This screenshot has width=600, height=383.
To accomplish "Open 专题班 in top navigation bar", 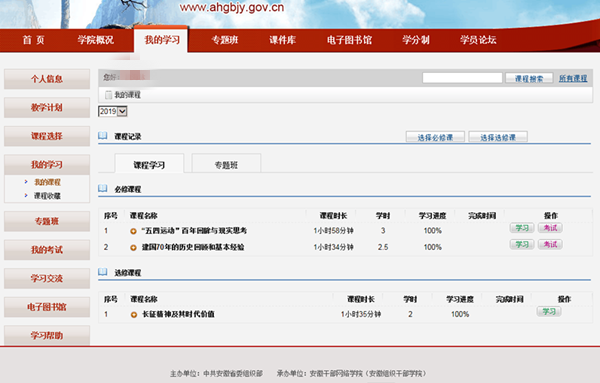I will pos(225,40).
